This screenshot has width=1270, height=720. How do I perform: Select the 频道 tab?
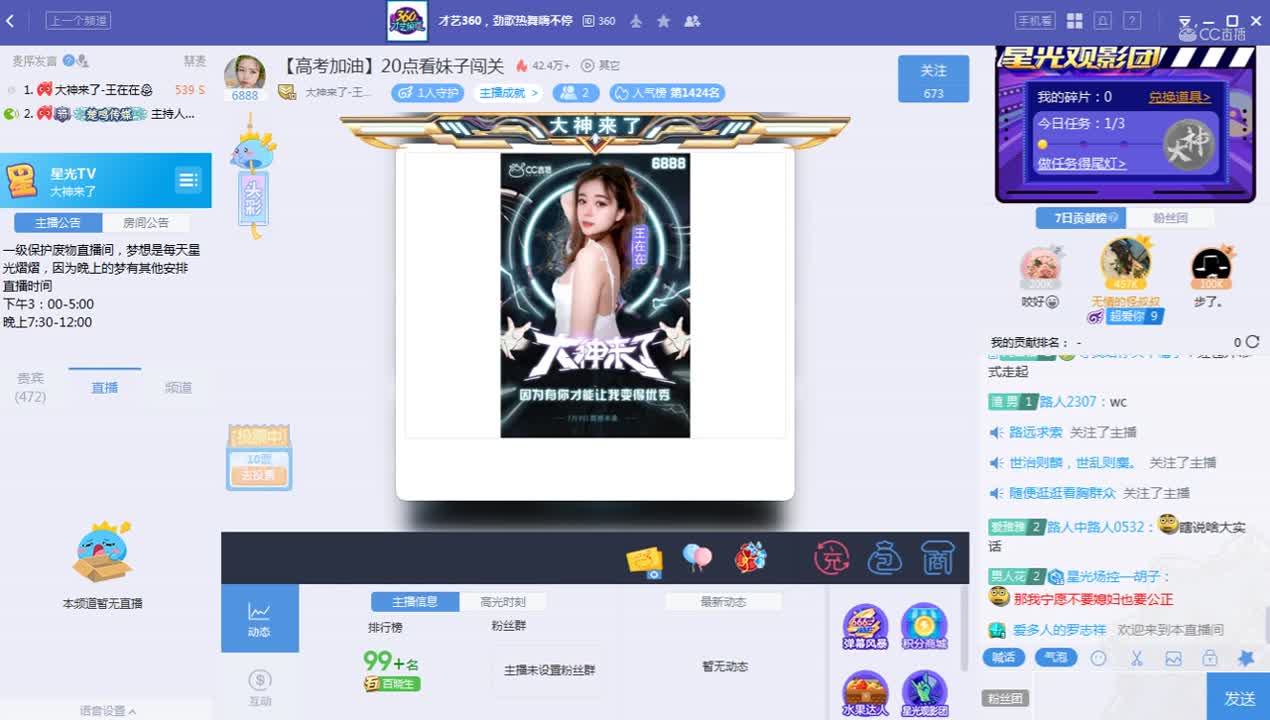click(178, 387)
